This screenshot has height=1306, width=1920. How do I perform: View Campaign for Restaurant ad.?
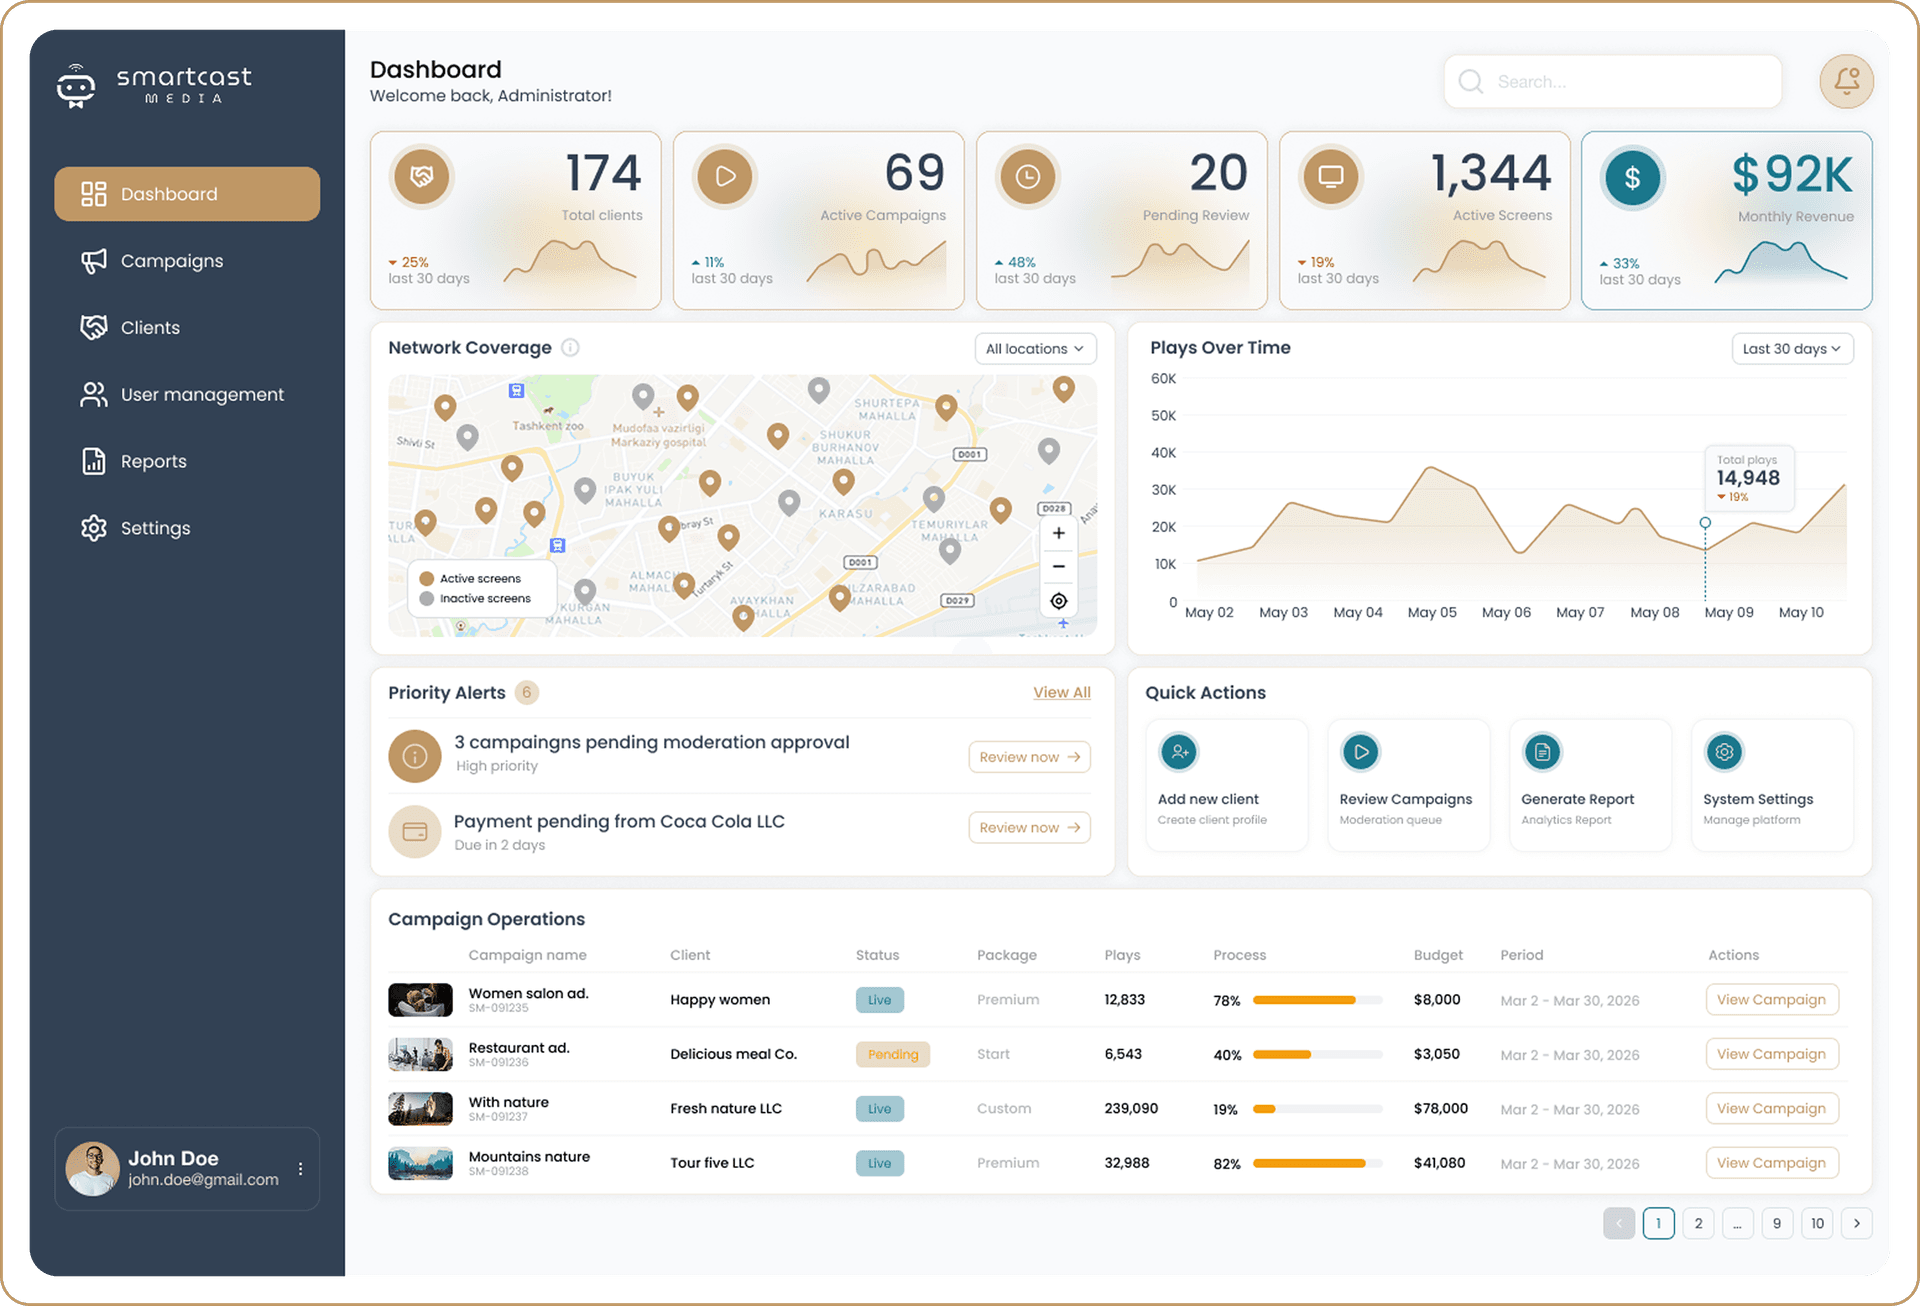click(x=1772, y=1054)
